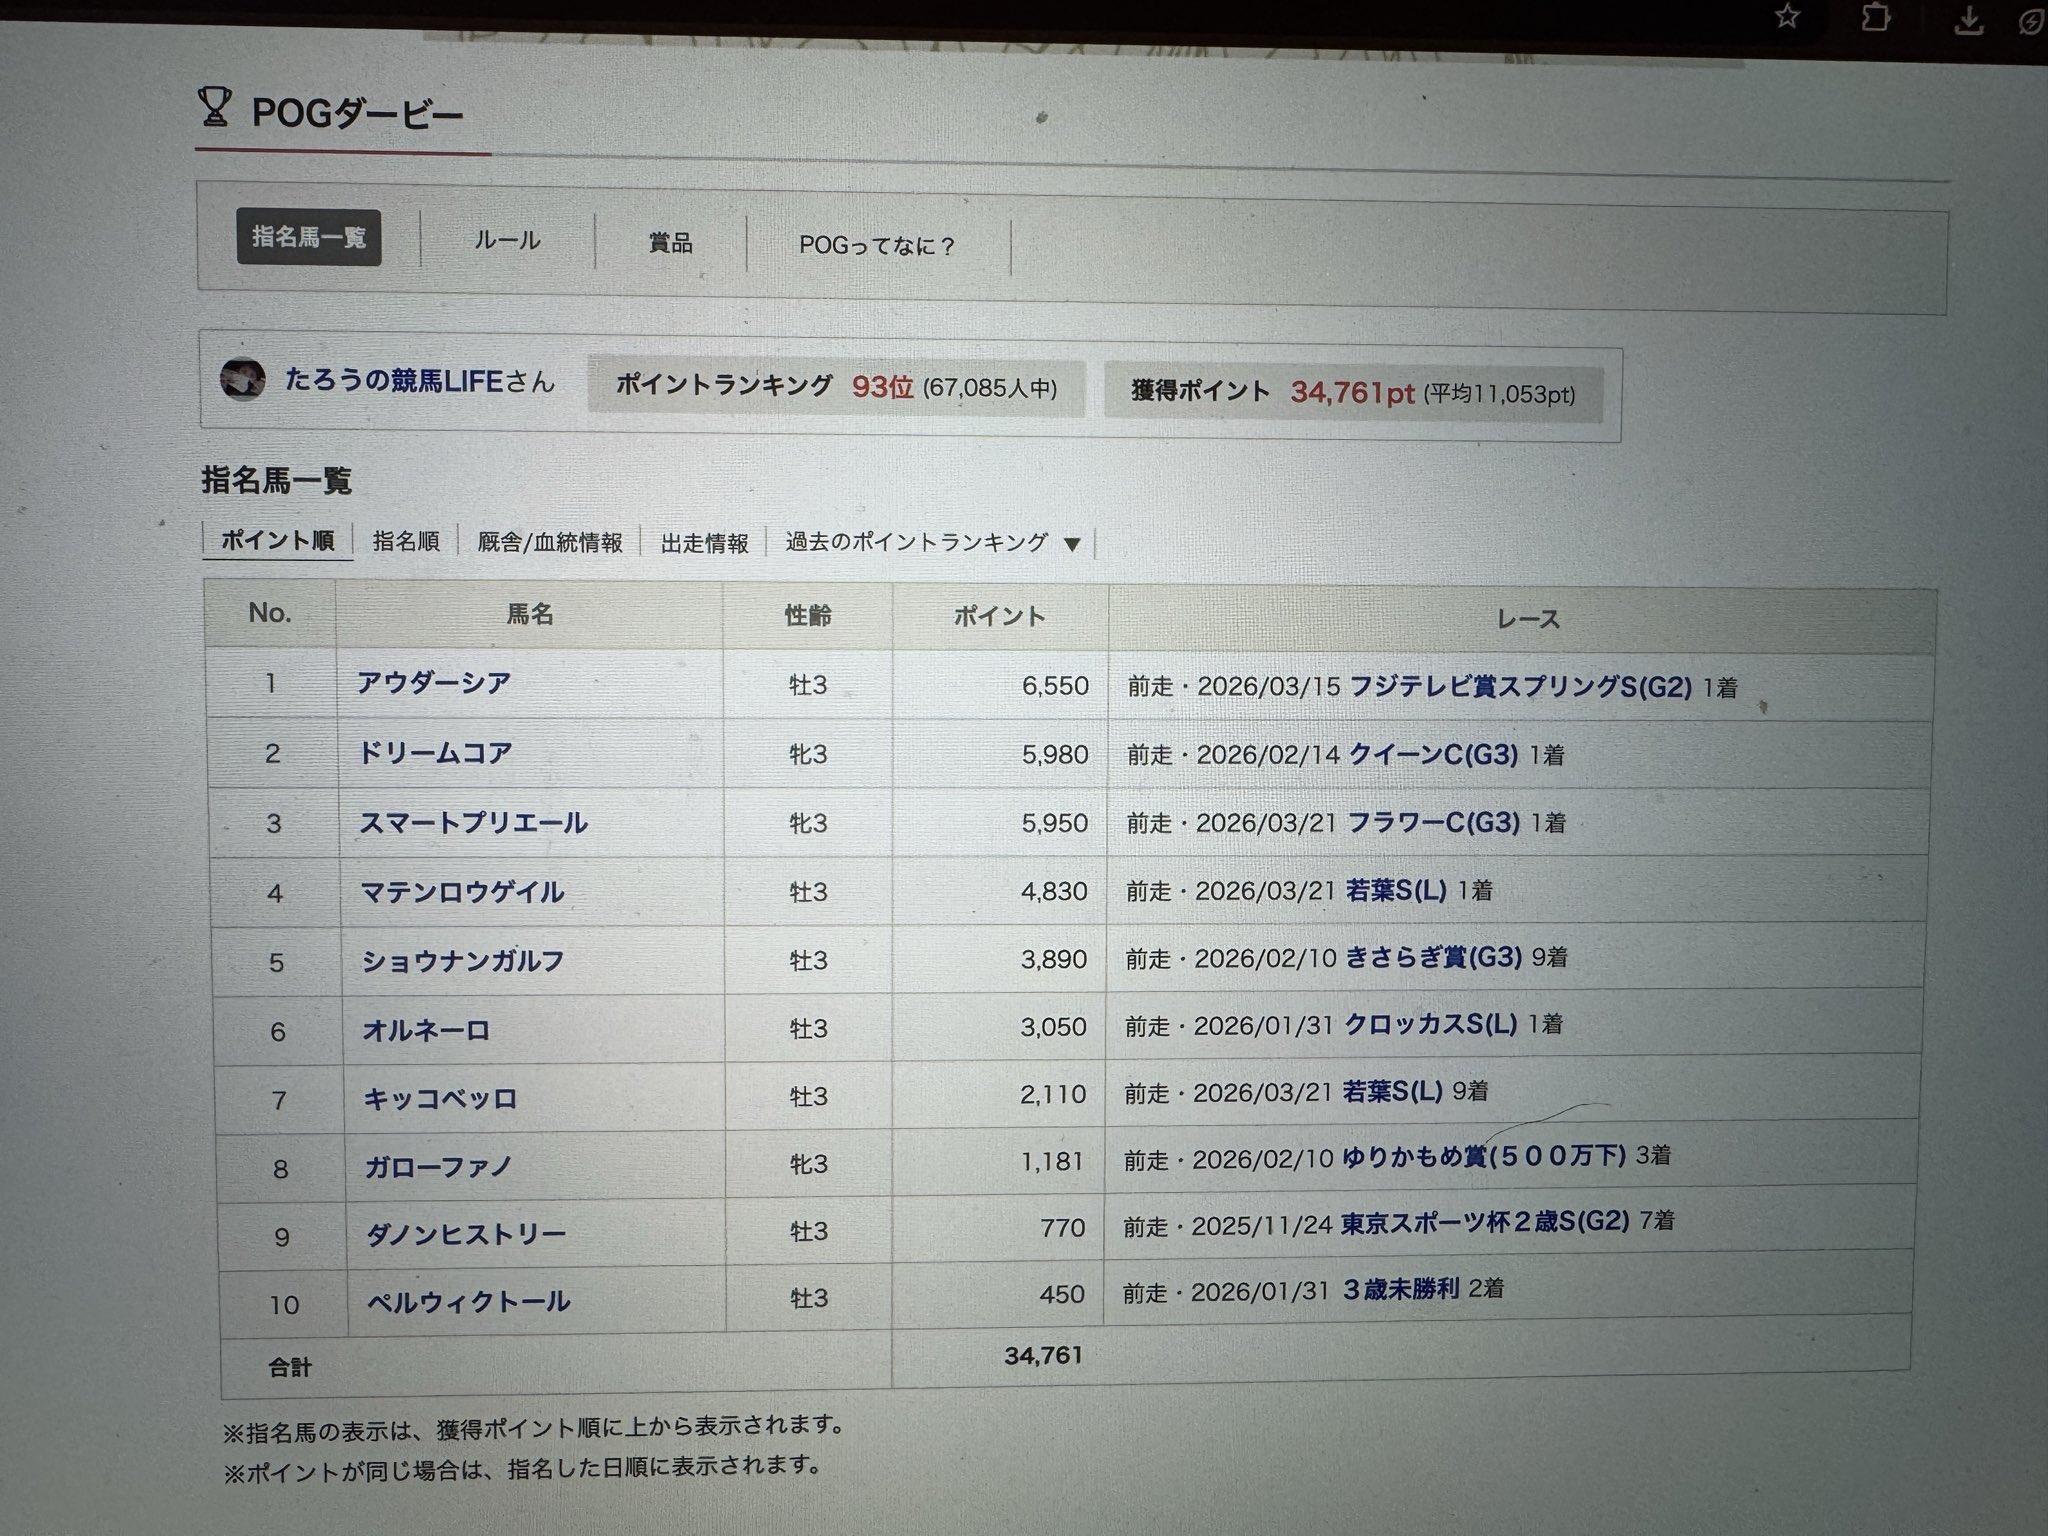
Task: Open the POGってなに？ tab
Action: [877, 246]
